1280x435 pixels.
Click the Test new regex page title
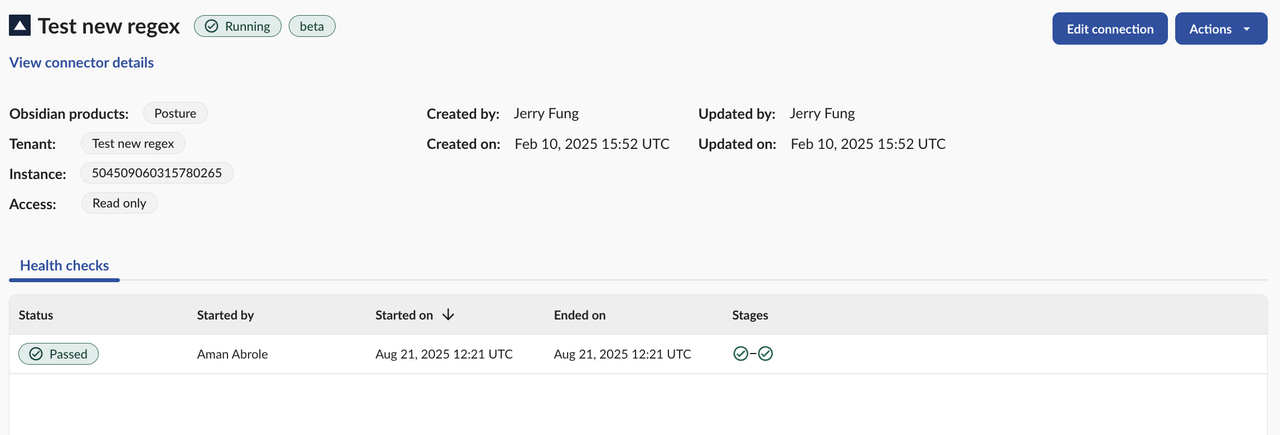109,27
